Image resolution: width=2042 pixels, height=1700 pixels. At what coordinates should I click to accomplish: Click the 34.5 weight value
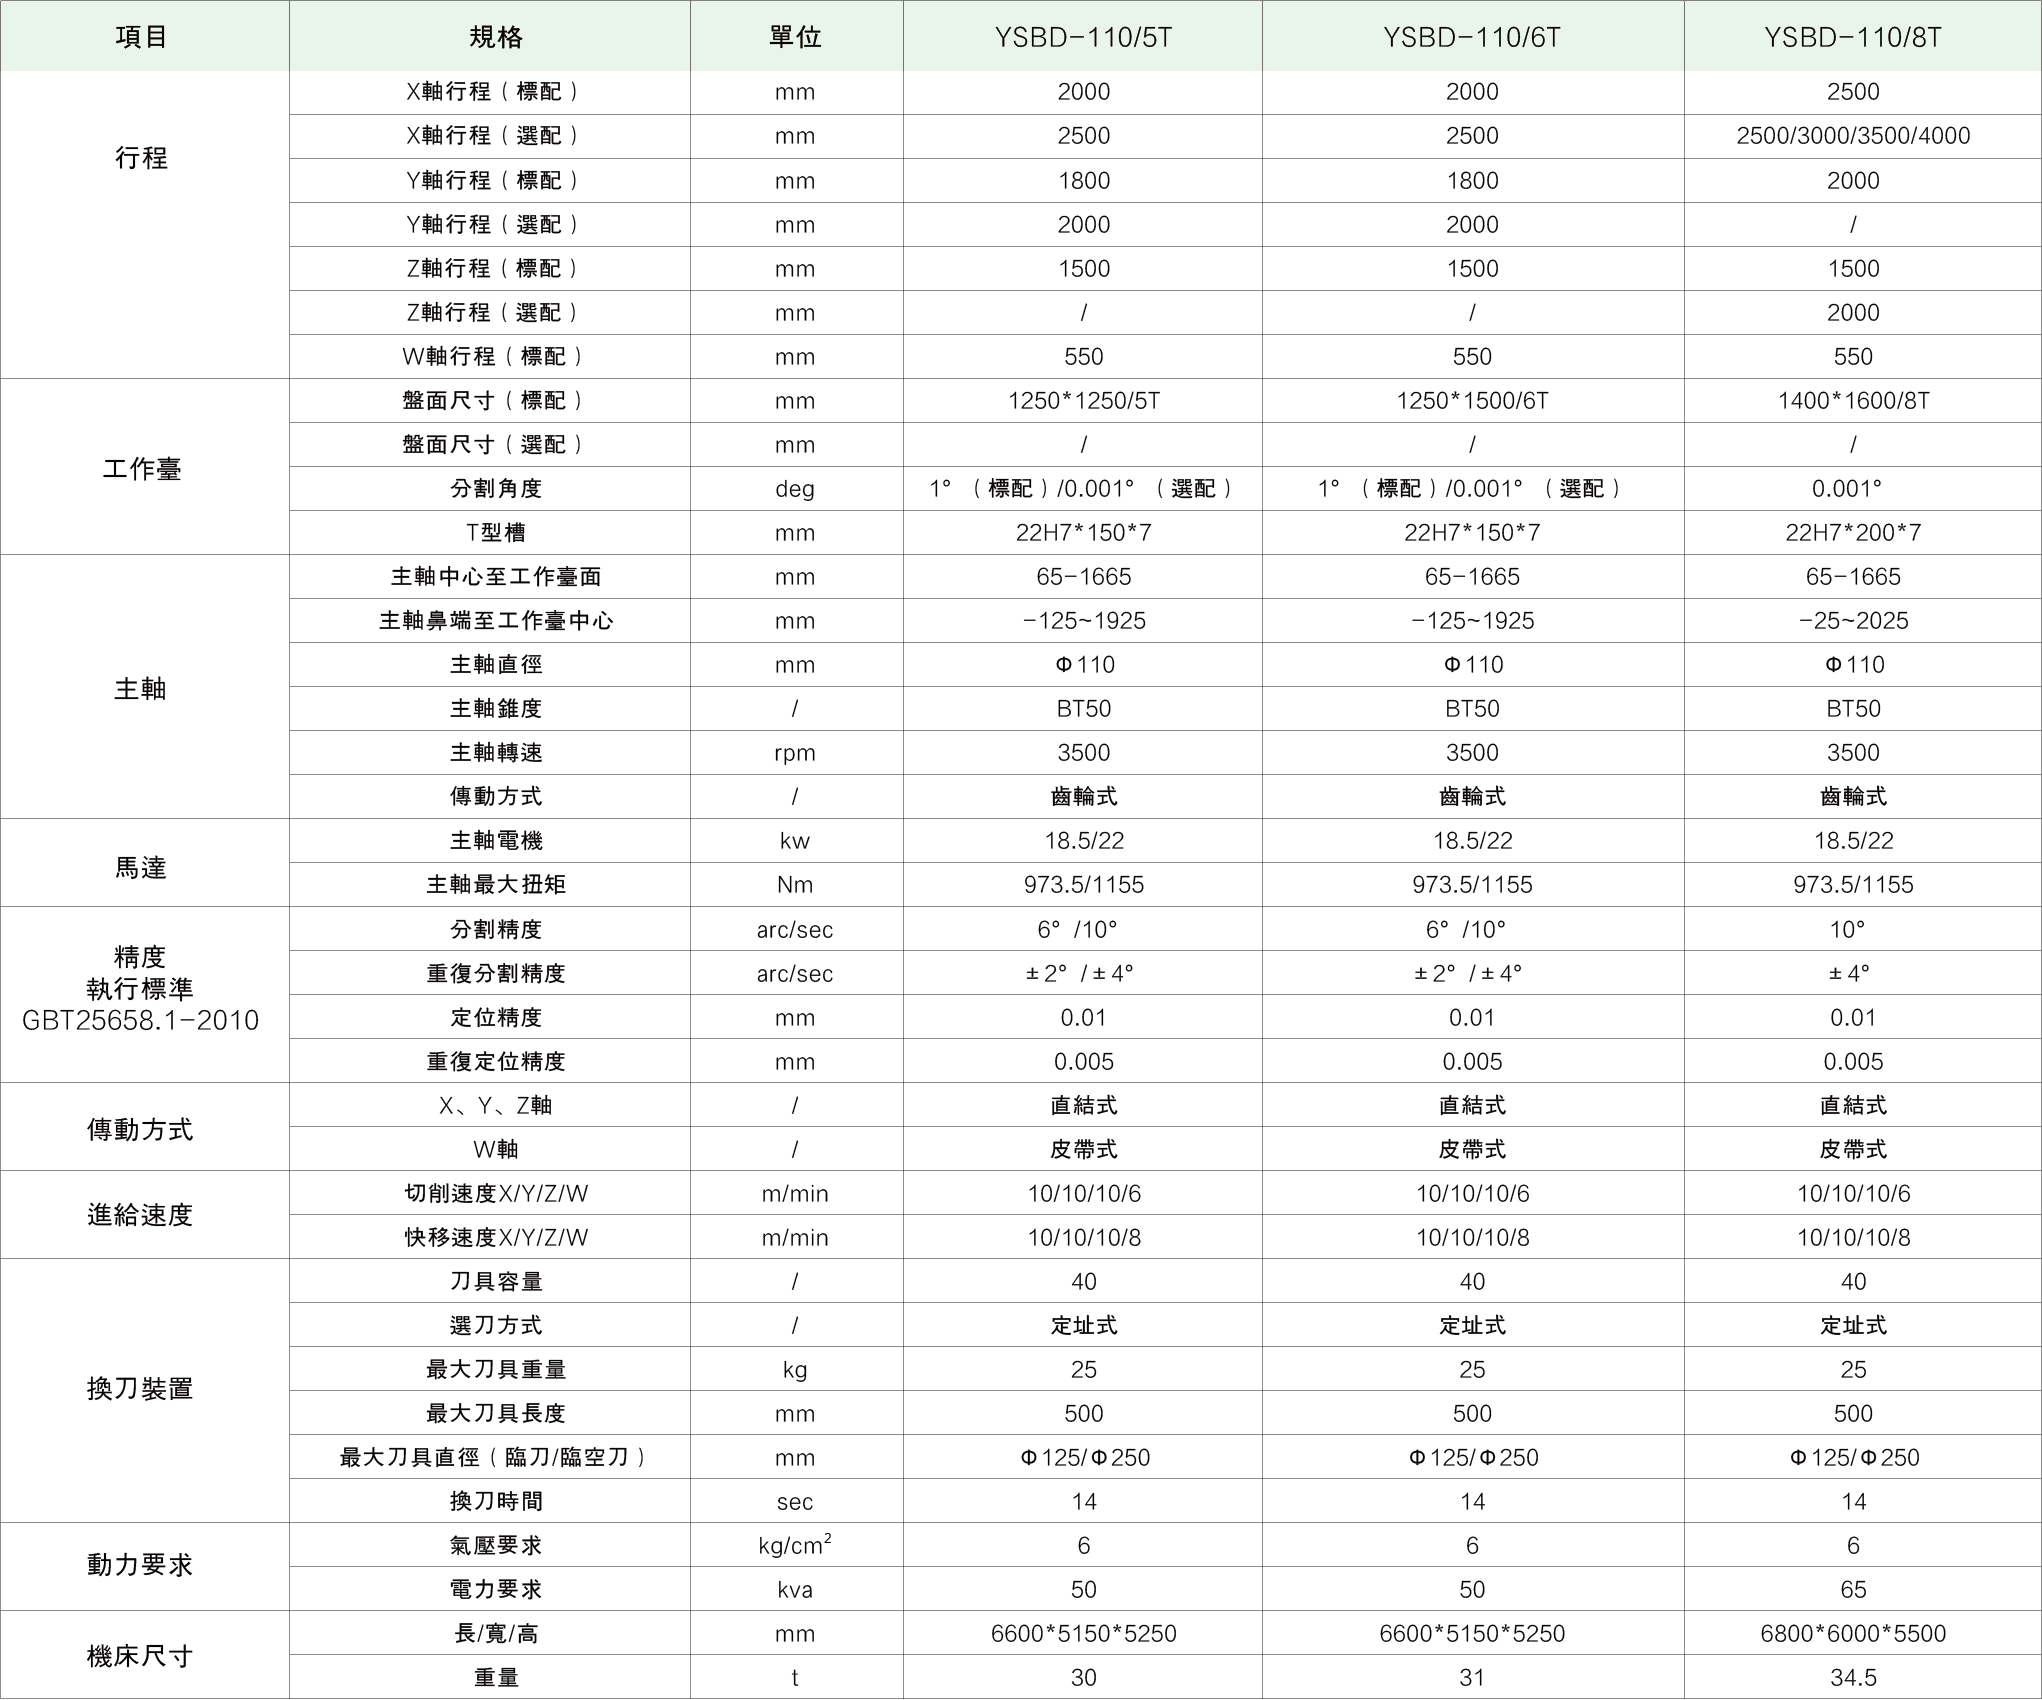pos(1852,1677)
